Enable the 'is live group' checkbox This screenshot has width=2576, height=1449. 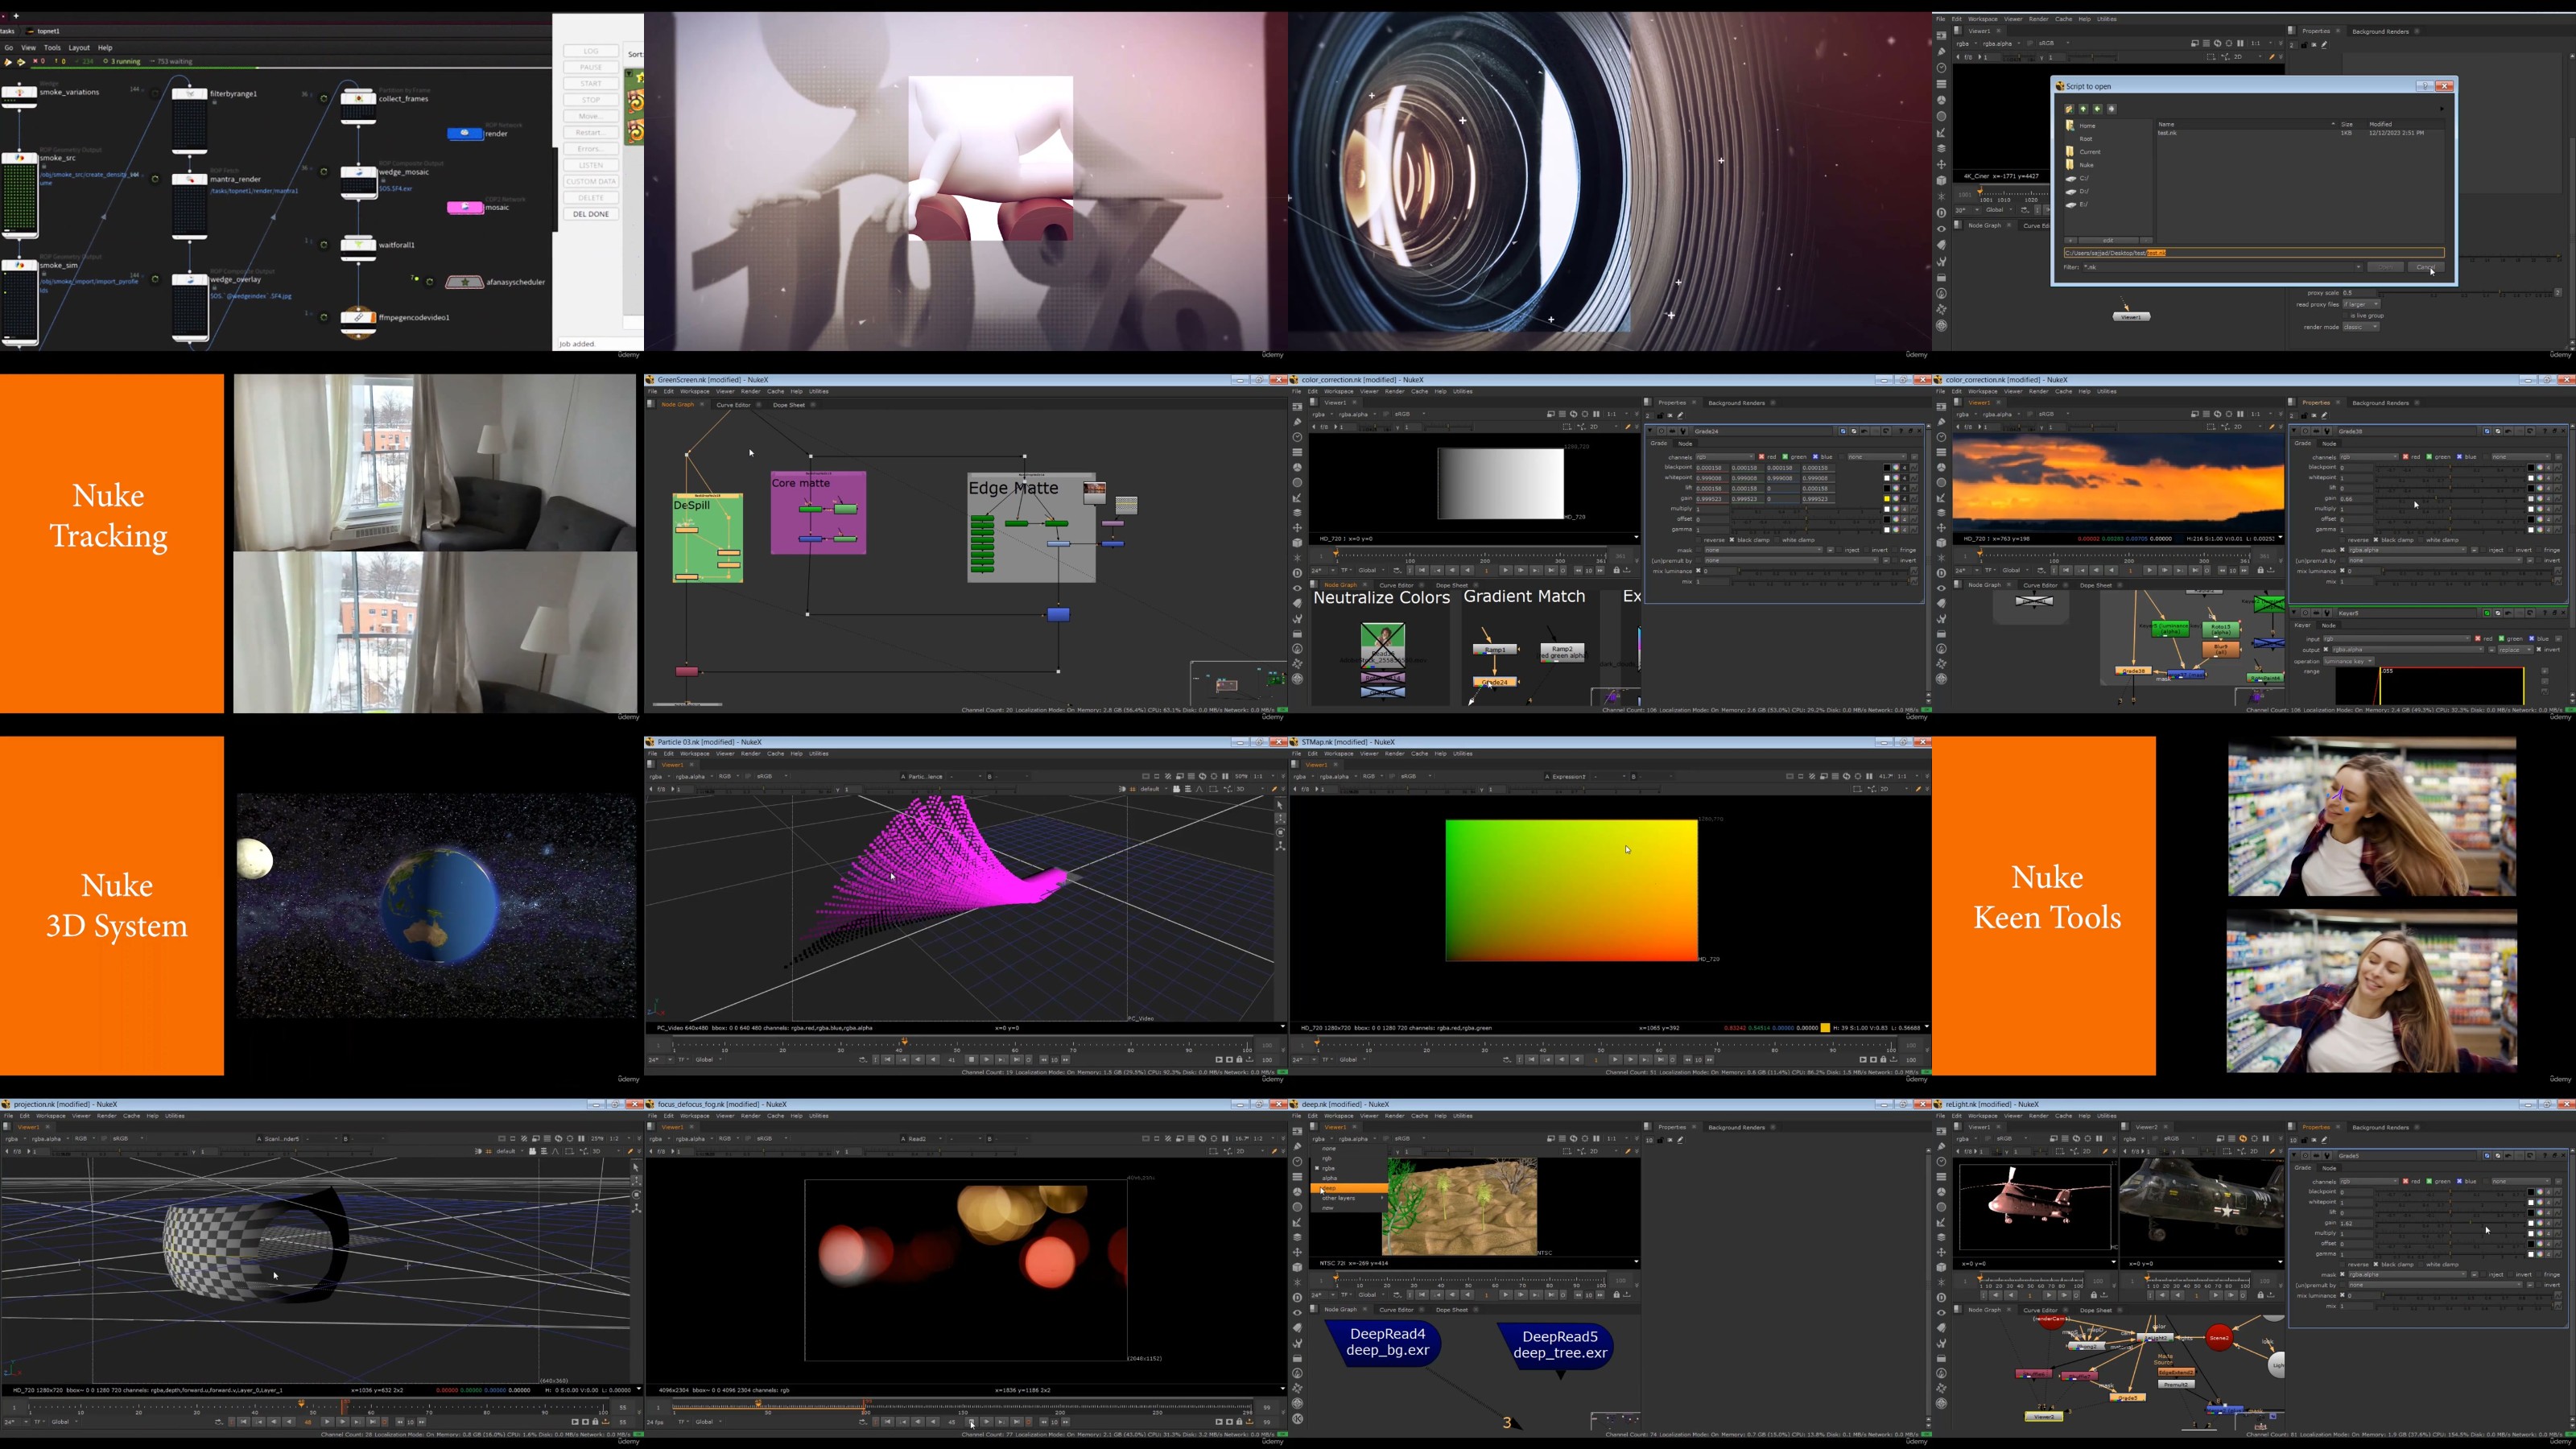[x=2345, y=315]
